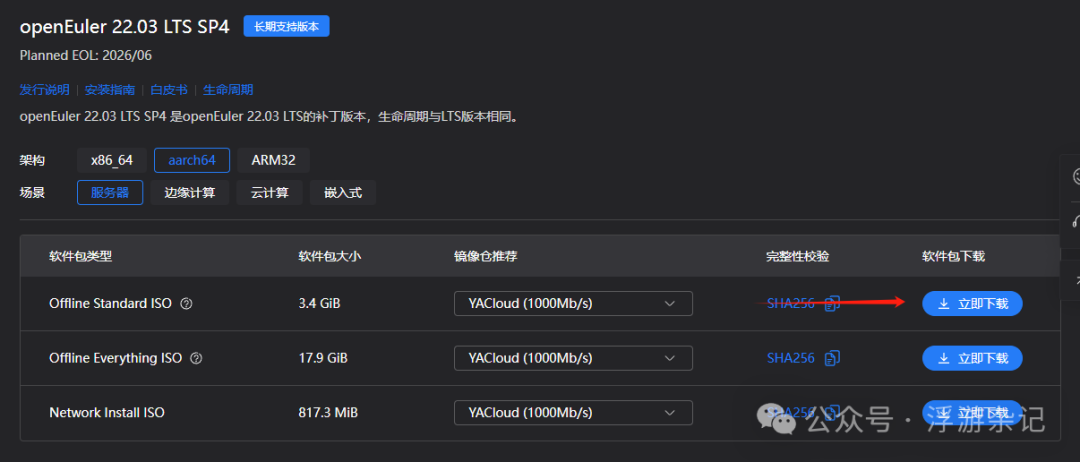Switch to the 边缘计算 scenario tab

[190, 192]
